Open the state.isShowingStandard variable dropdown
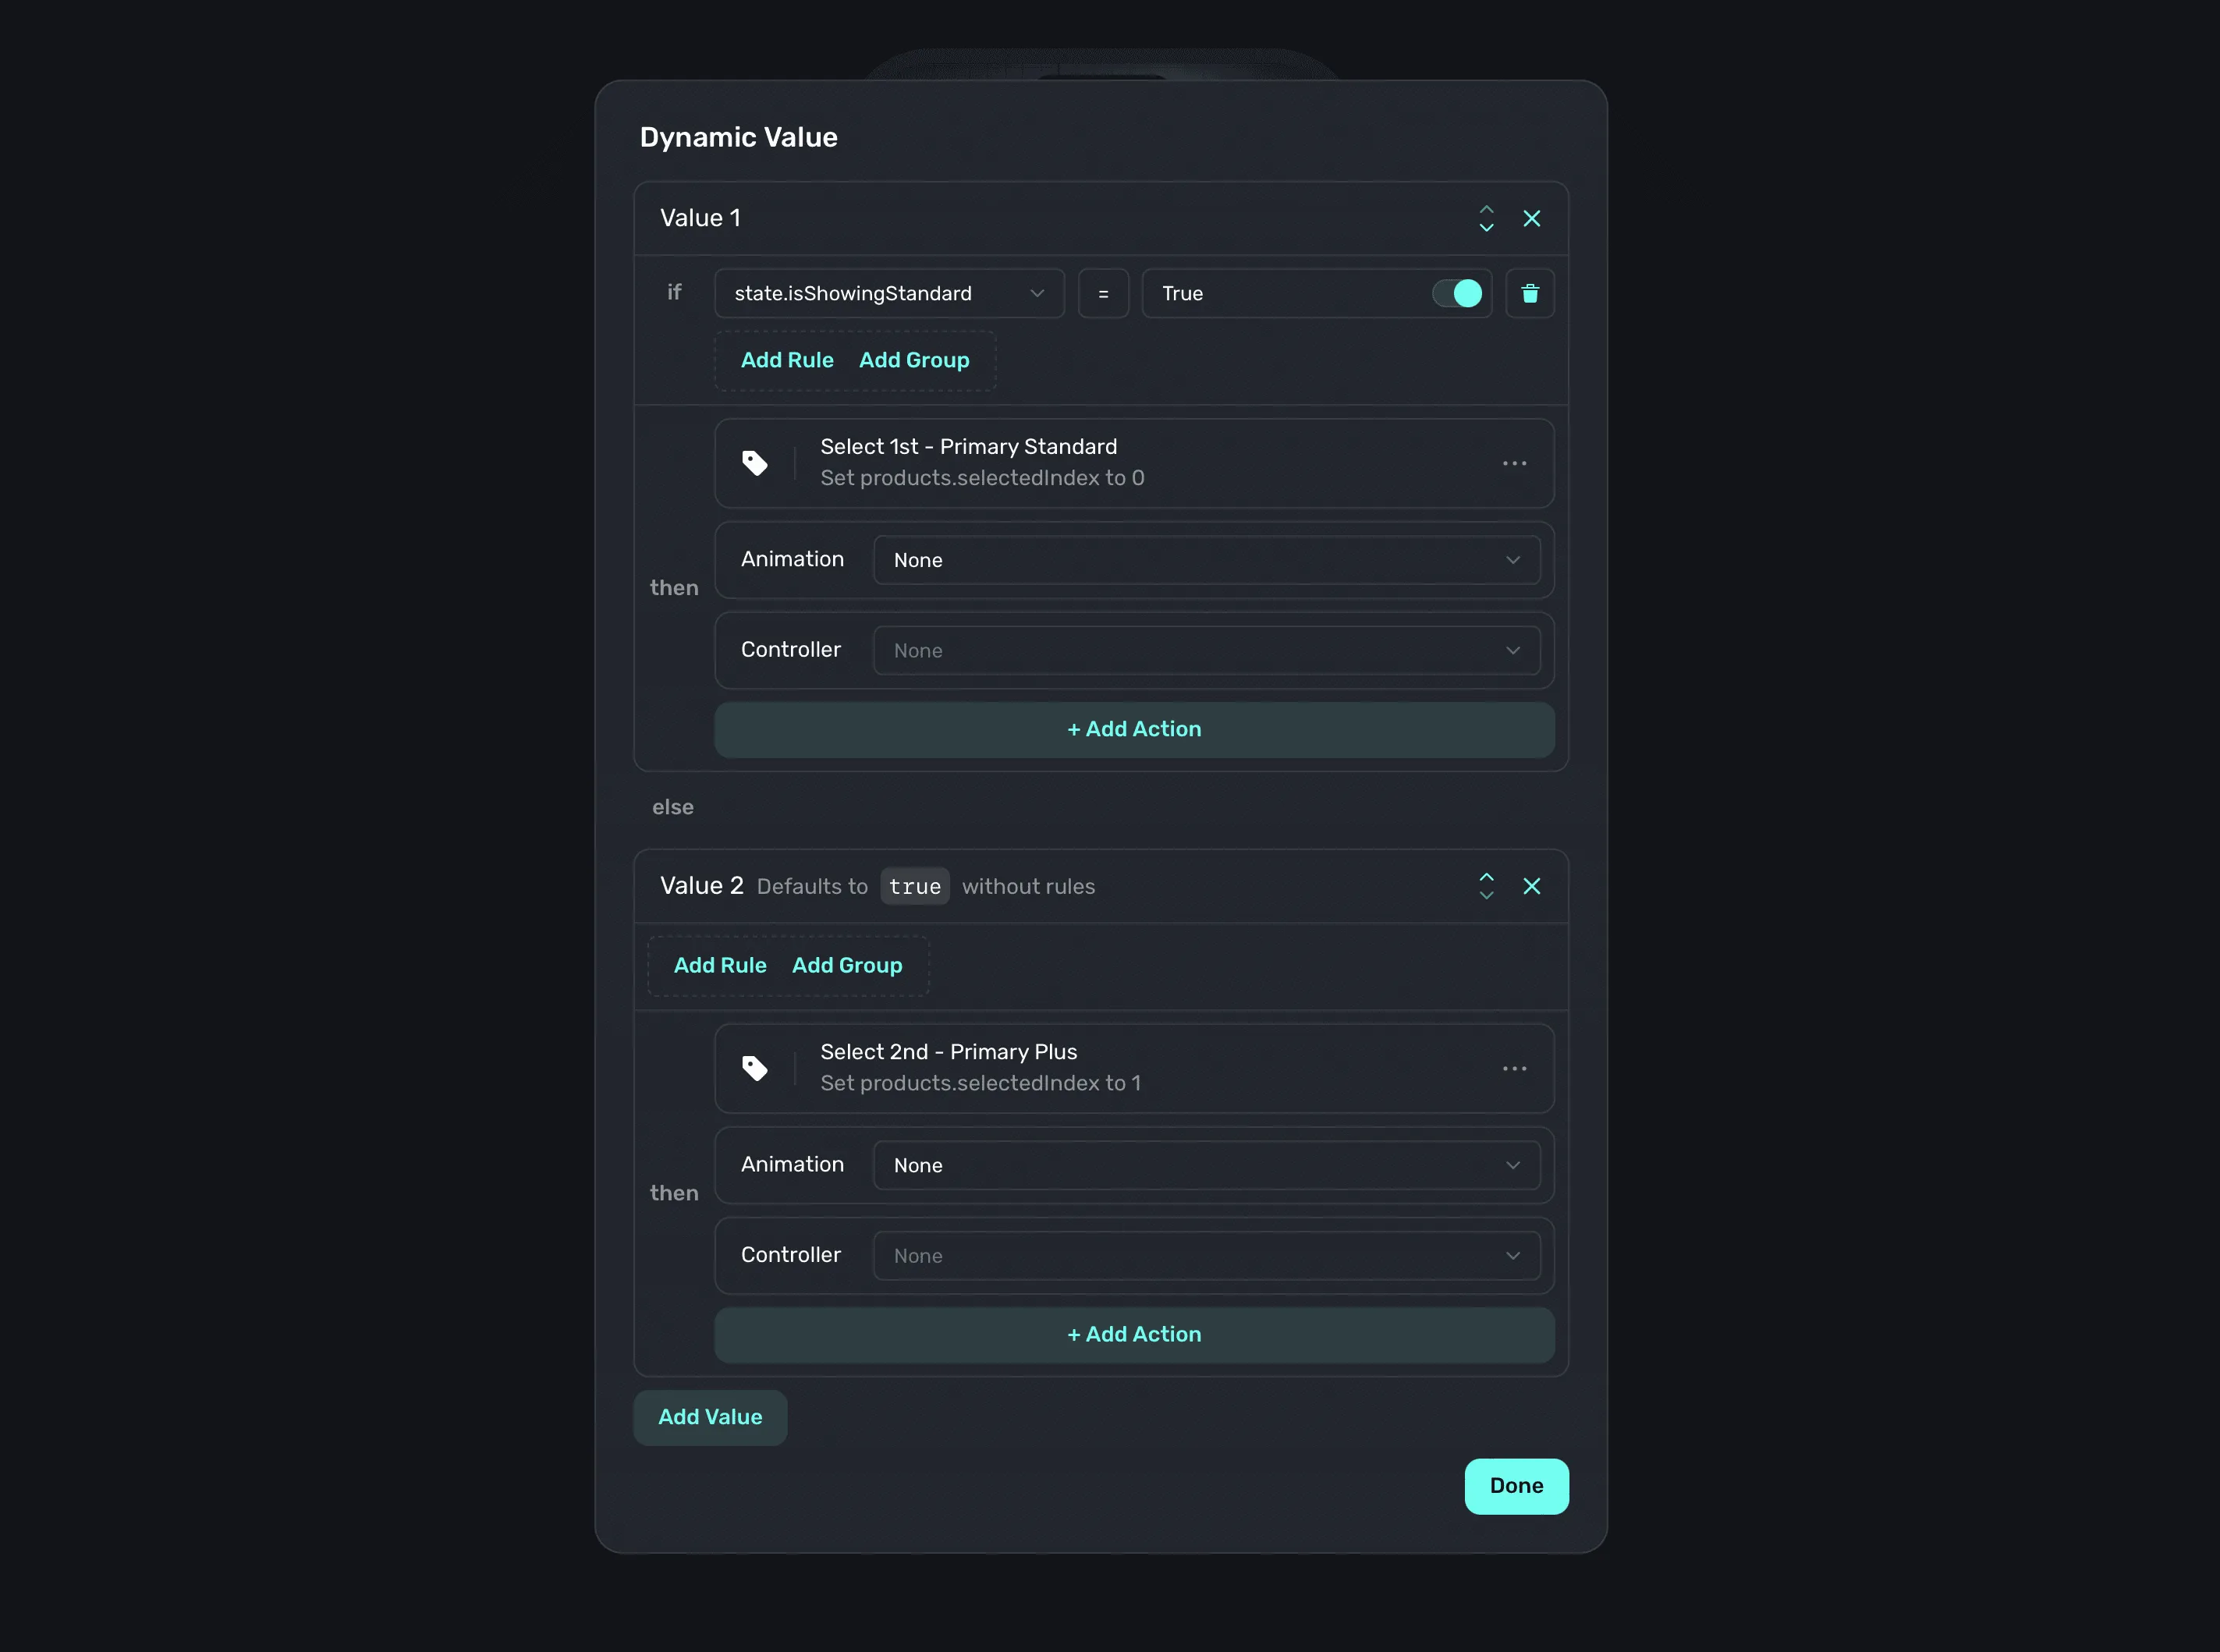This screenshot has height=1652, width=2220. click(x=889, y=293)
